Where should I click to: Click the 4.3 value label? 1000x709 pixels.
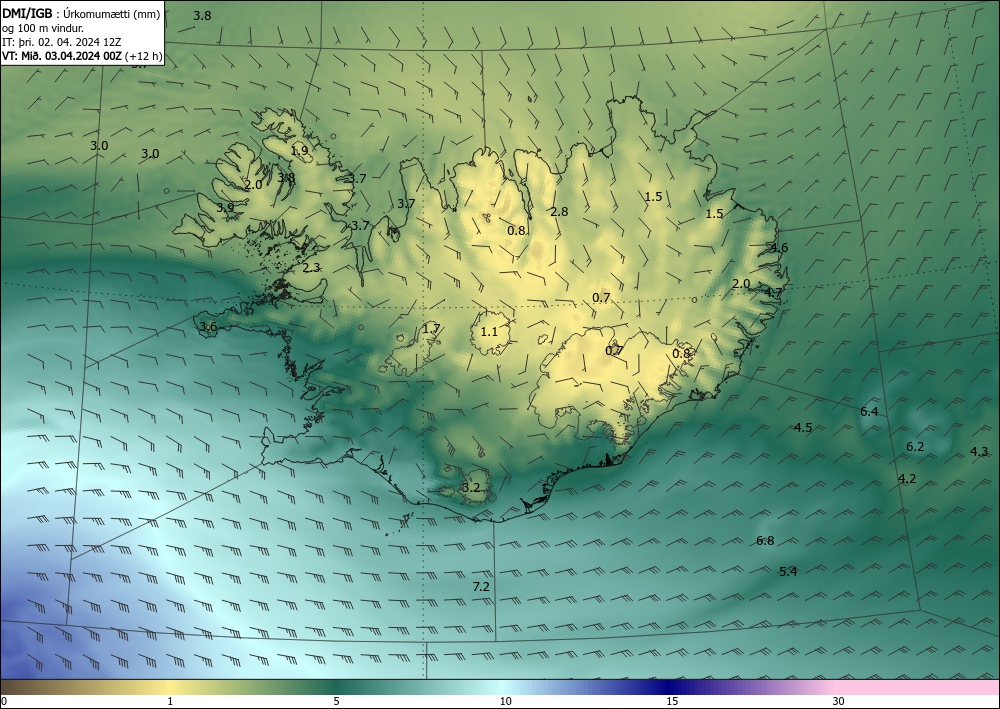pyautogui.click(x=979, y=452)
